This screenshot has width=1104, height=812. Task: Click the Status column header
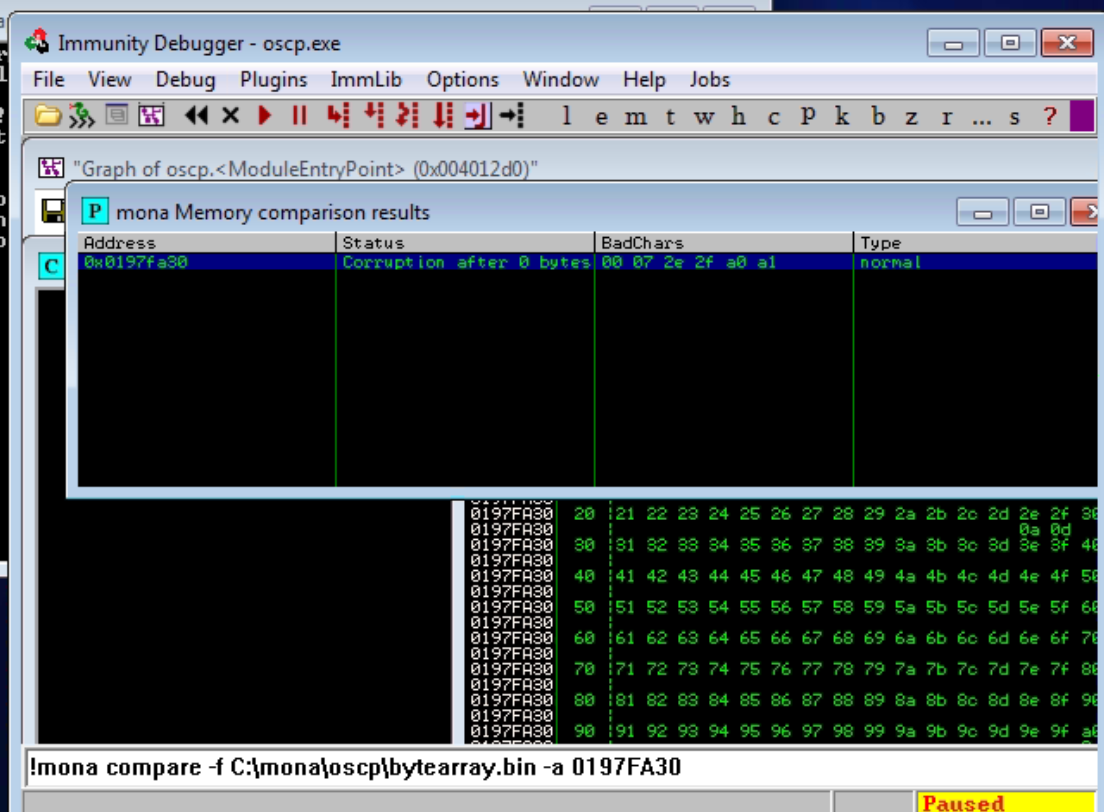tap(465, 243)
